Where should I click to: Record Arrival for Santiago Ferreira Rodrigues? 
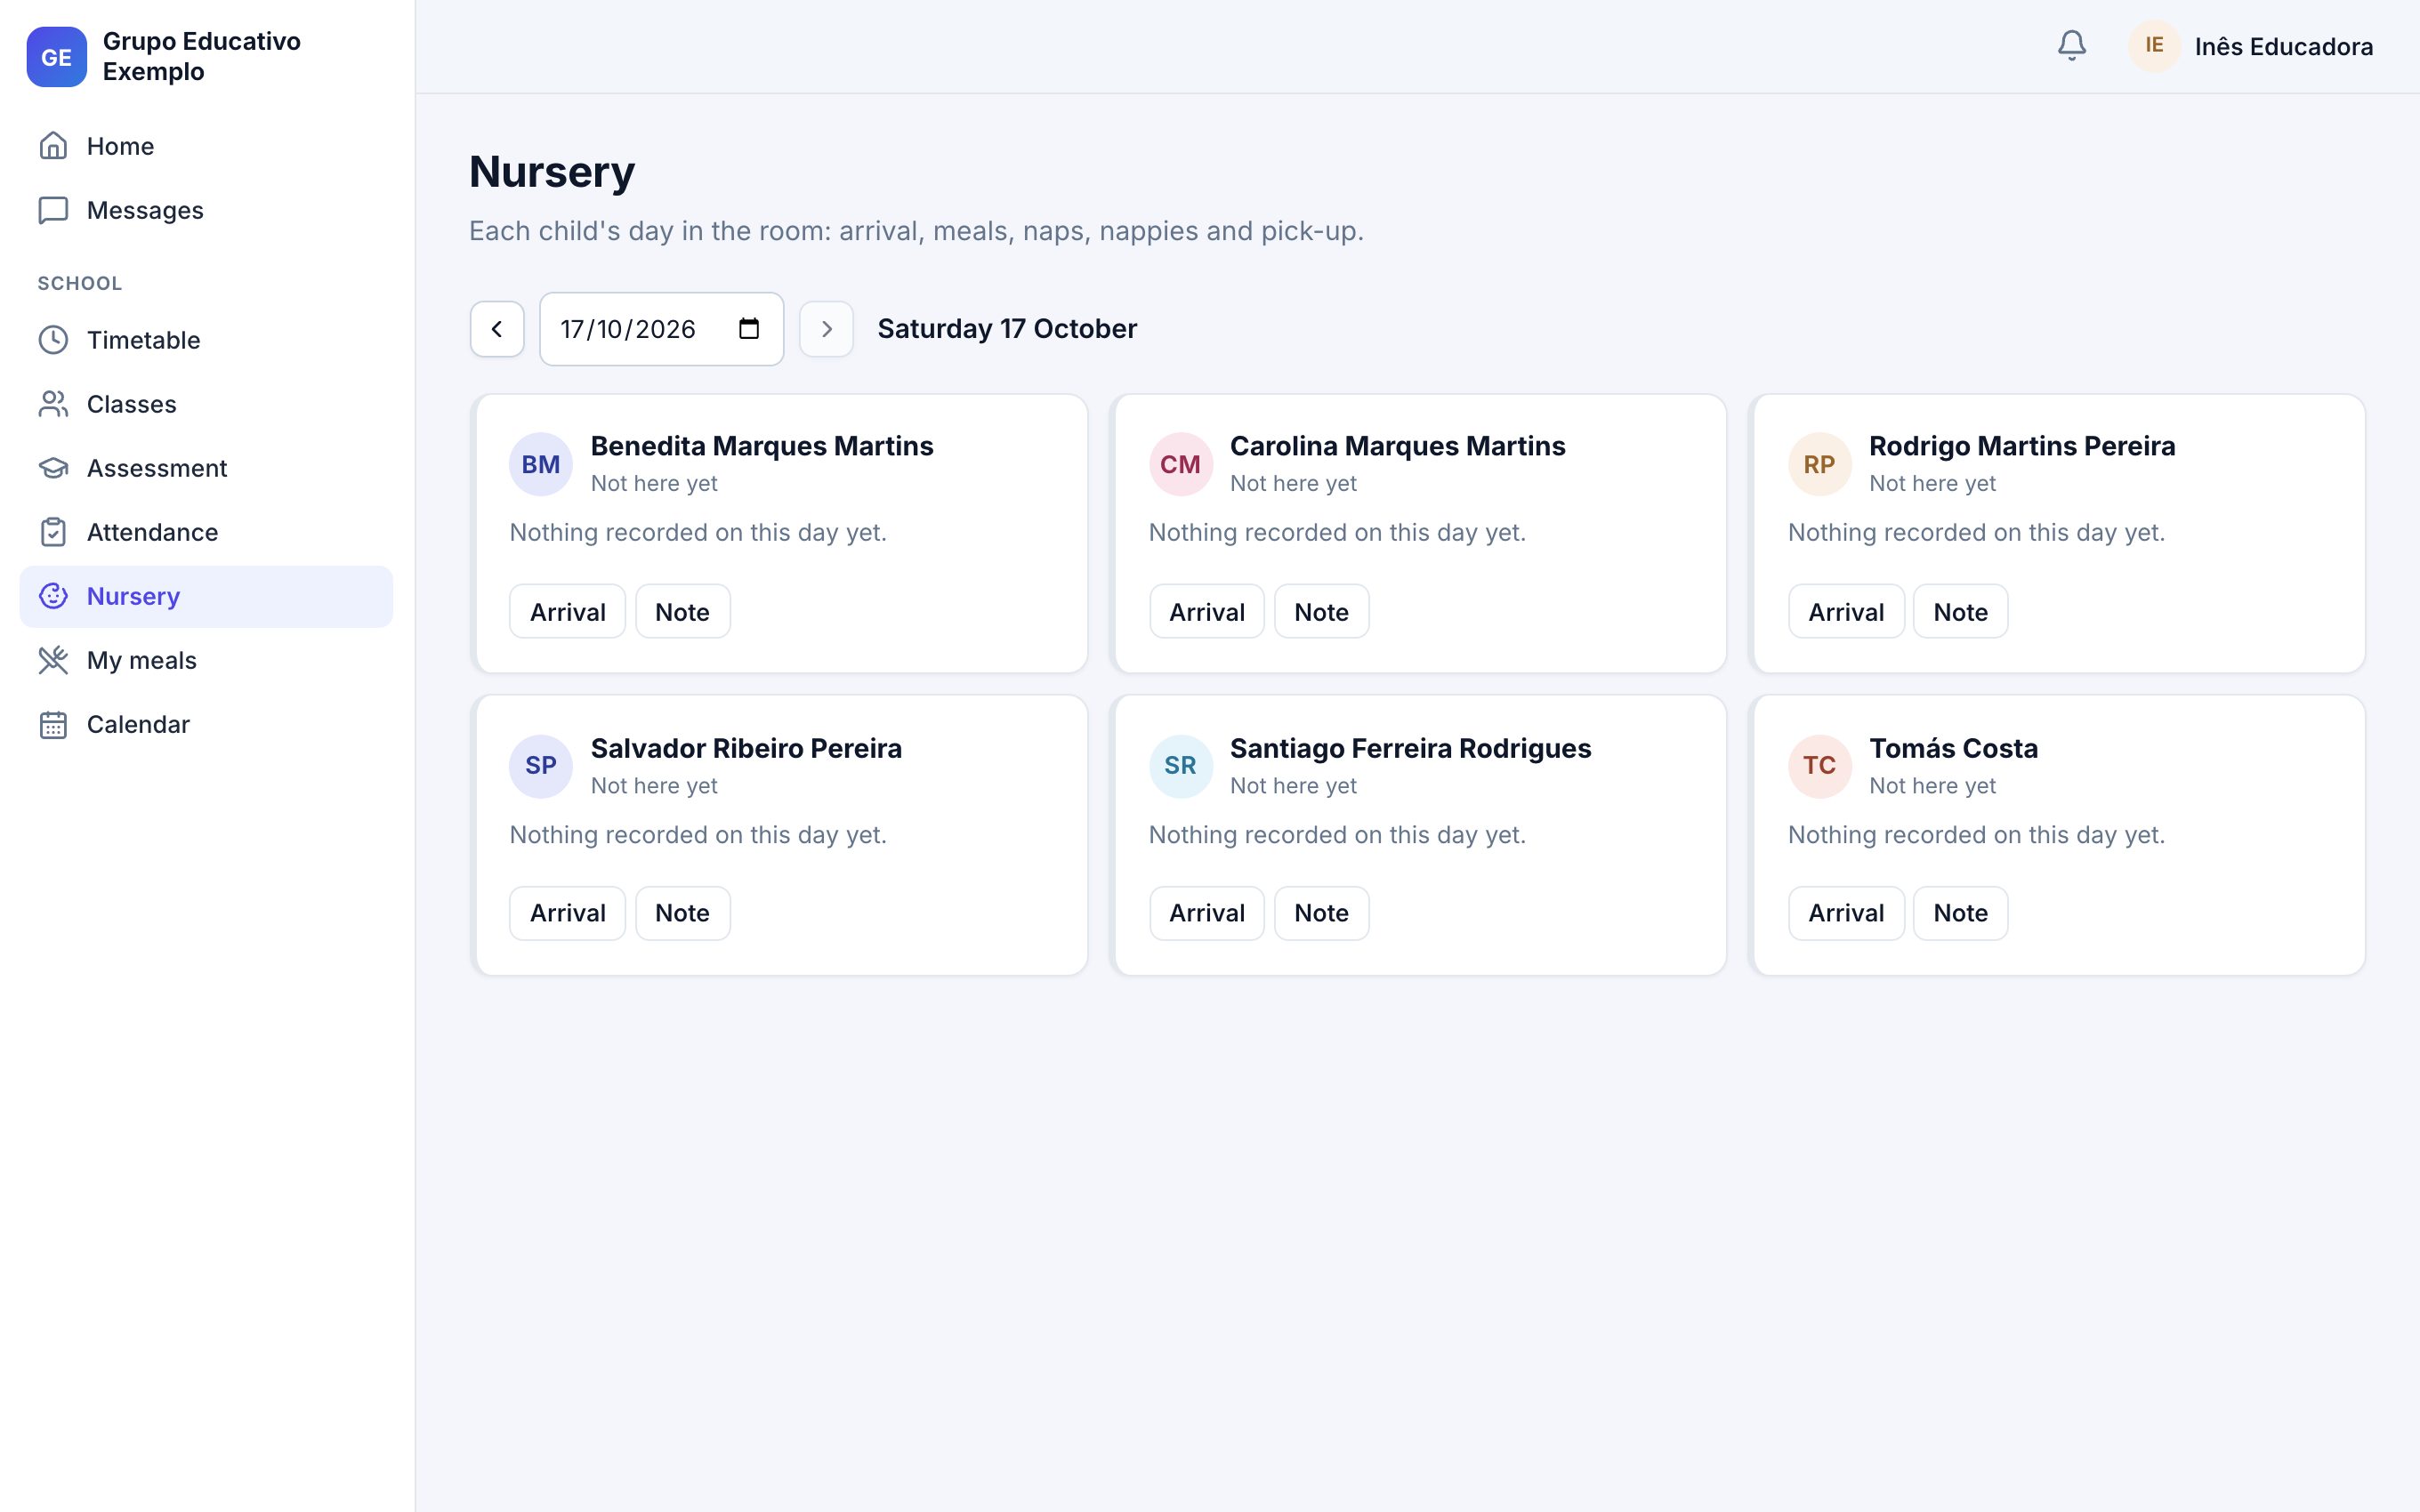[1206, 913]
